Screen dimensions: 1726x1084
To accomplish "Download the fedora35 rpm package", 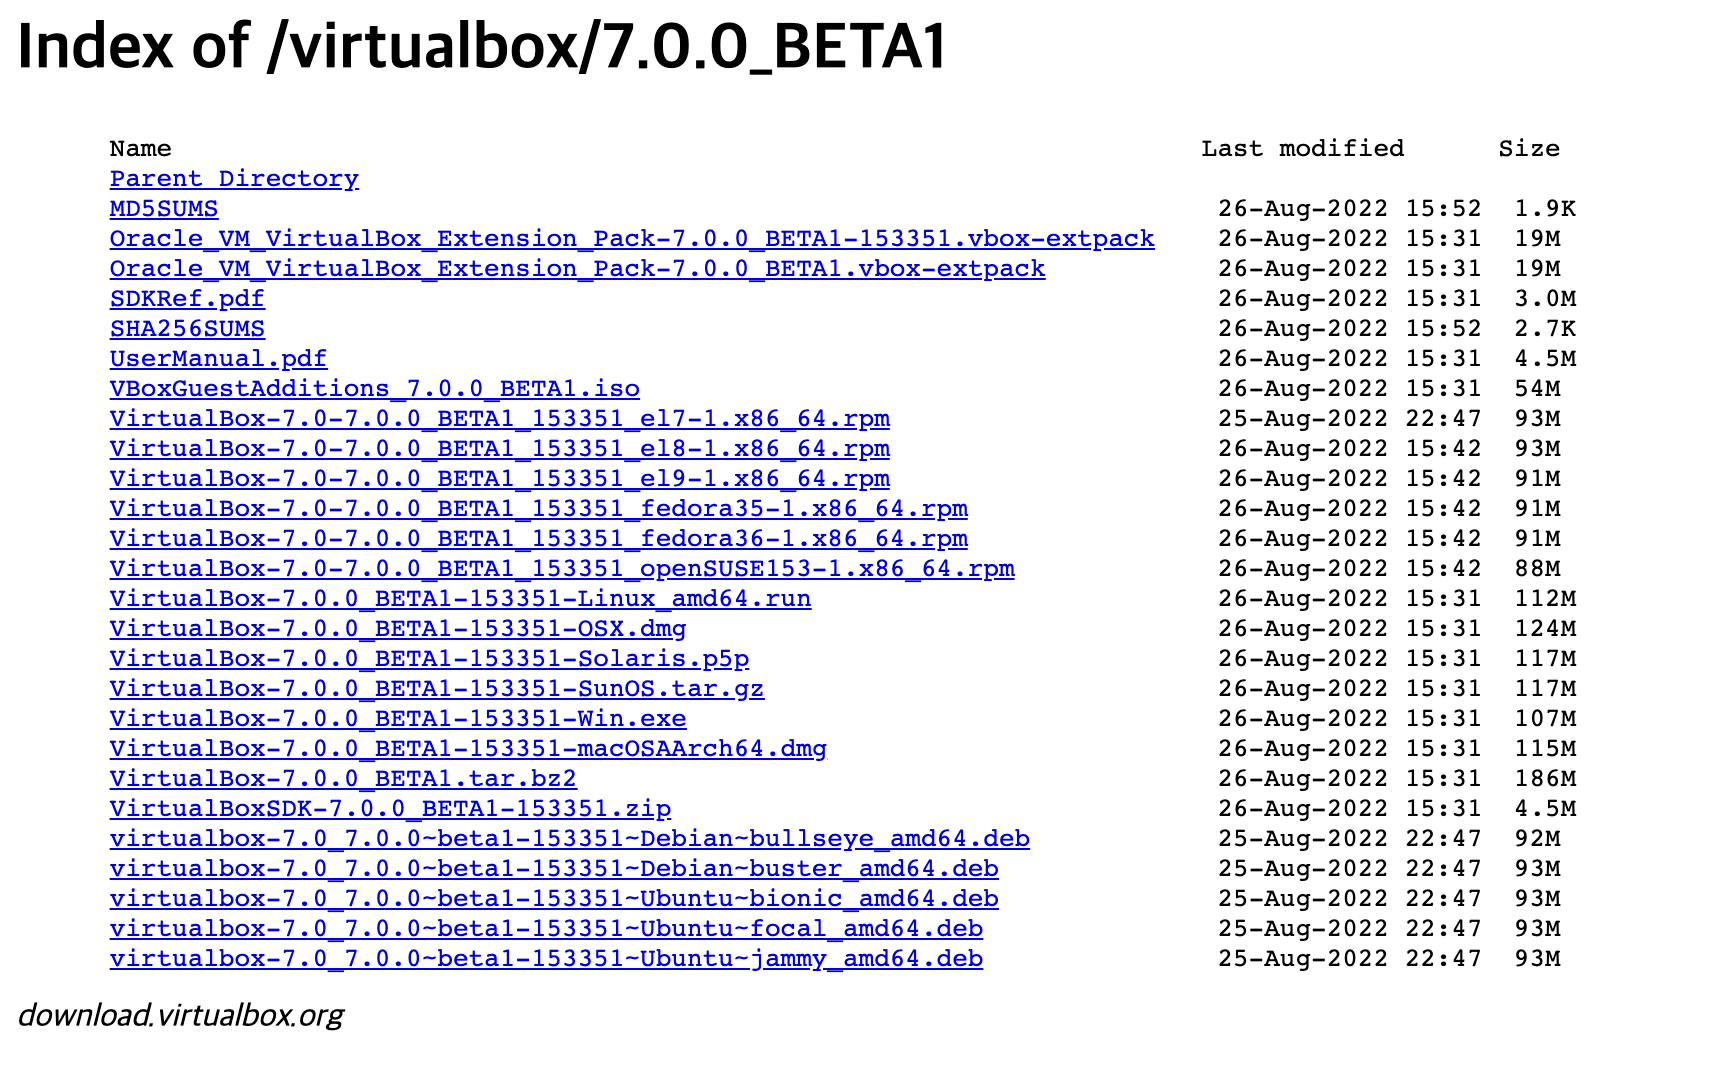I will (x=539, y=509).
